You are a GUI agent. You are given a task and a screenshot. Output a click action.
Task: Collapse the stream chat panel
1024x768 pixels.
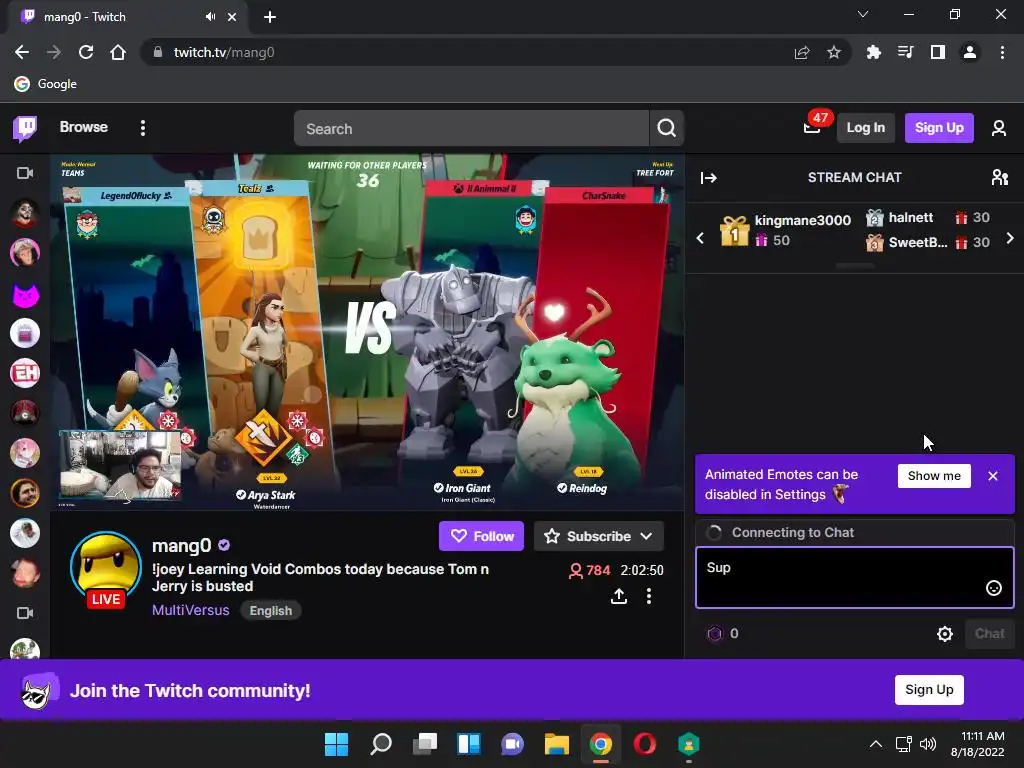tap(709, 178)
